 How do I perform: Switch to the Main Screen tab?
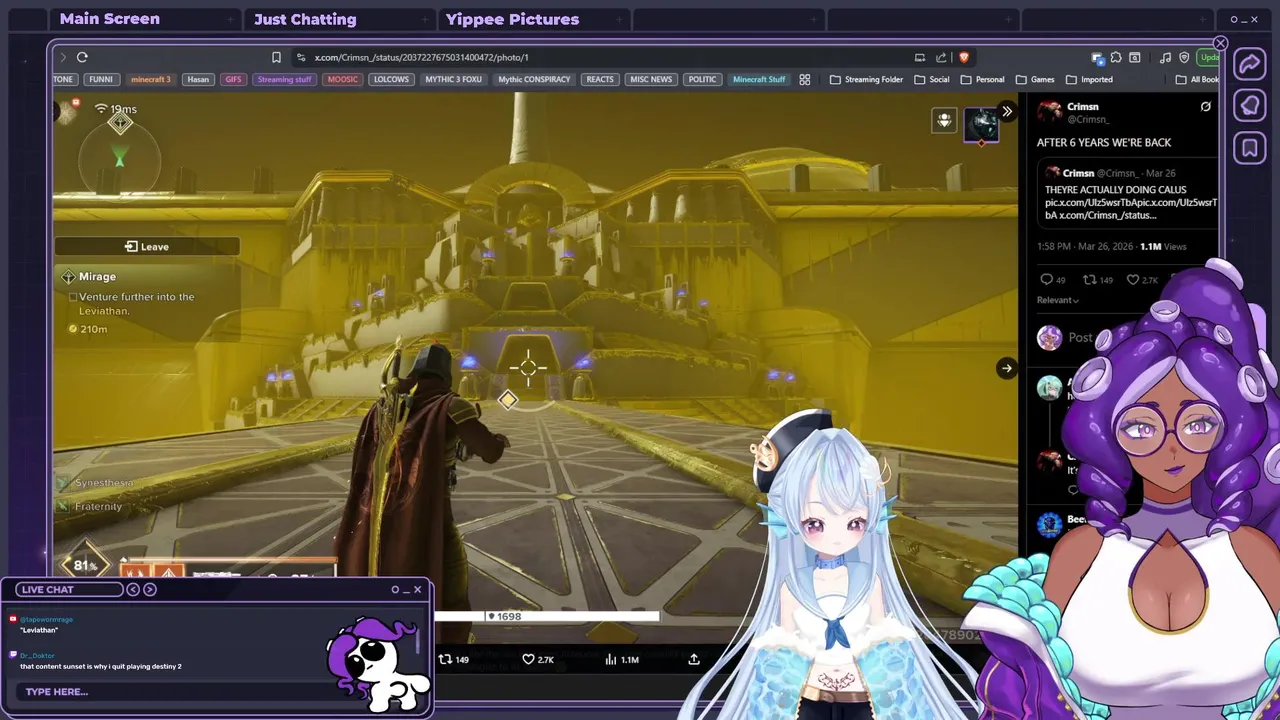(x=110, y=19)
